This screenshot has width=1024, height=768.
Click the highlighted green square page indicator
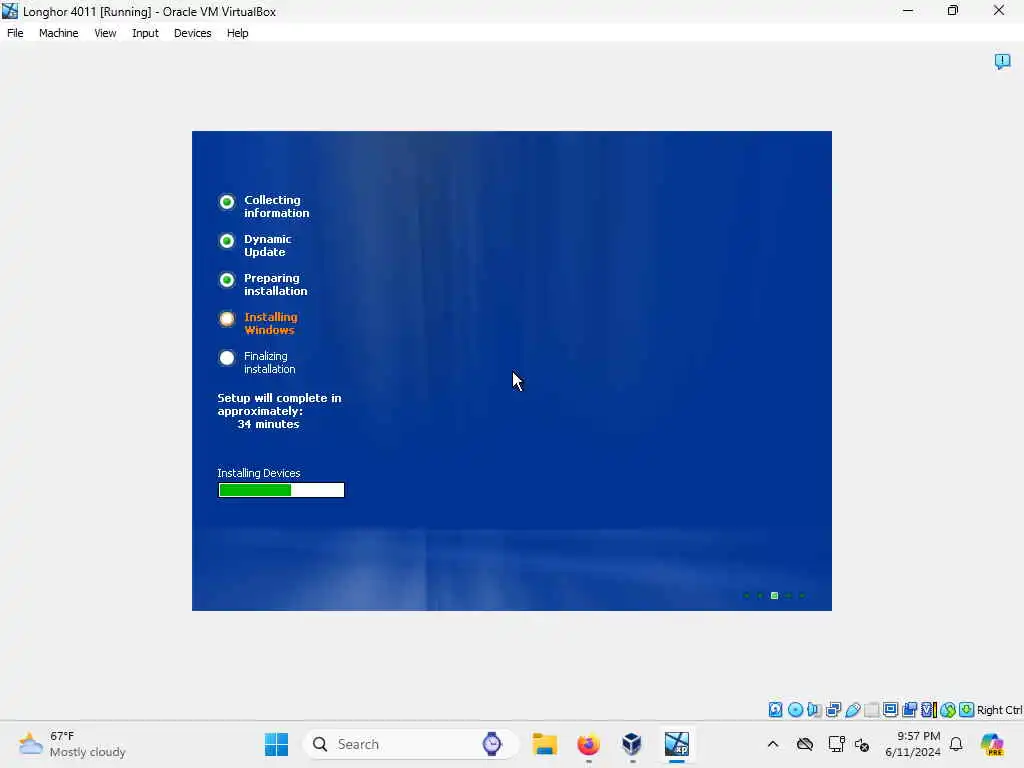click(775, 596)
